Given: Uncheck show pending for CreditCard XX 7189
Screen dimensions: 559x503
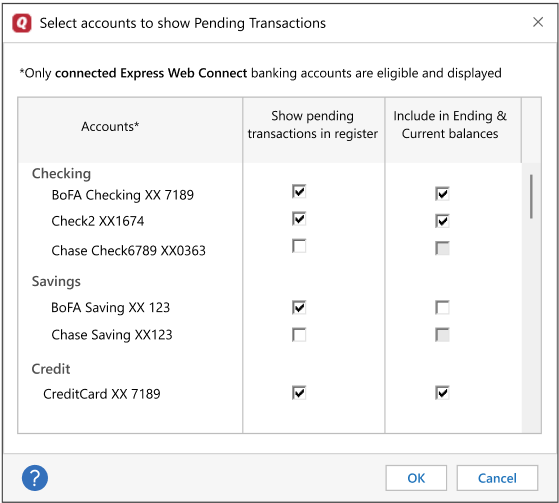Looking at the screenshot, I should [x=299, y=393].
